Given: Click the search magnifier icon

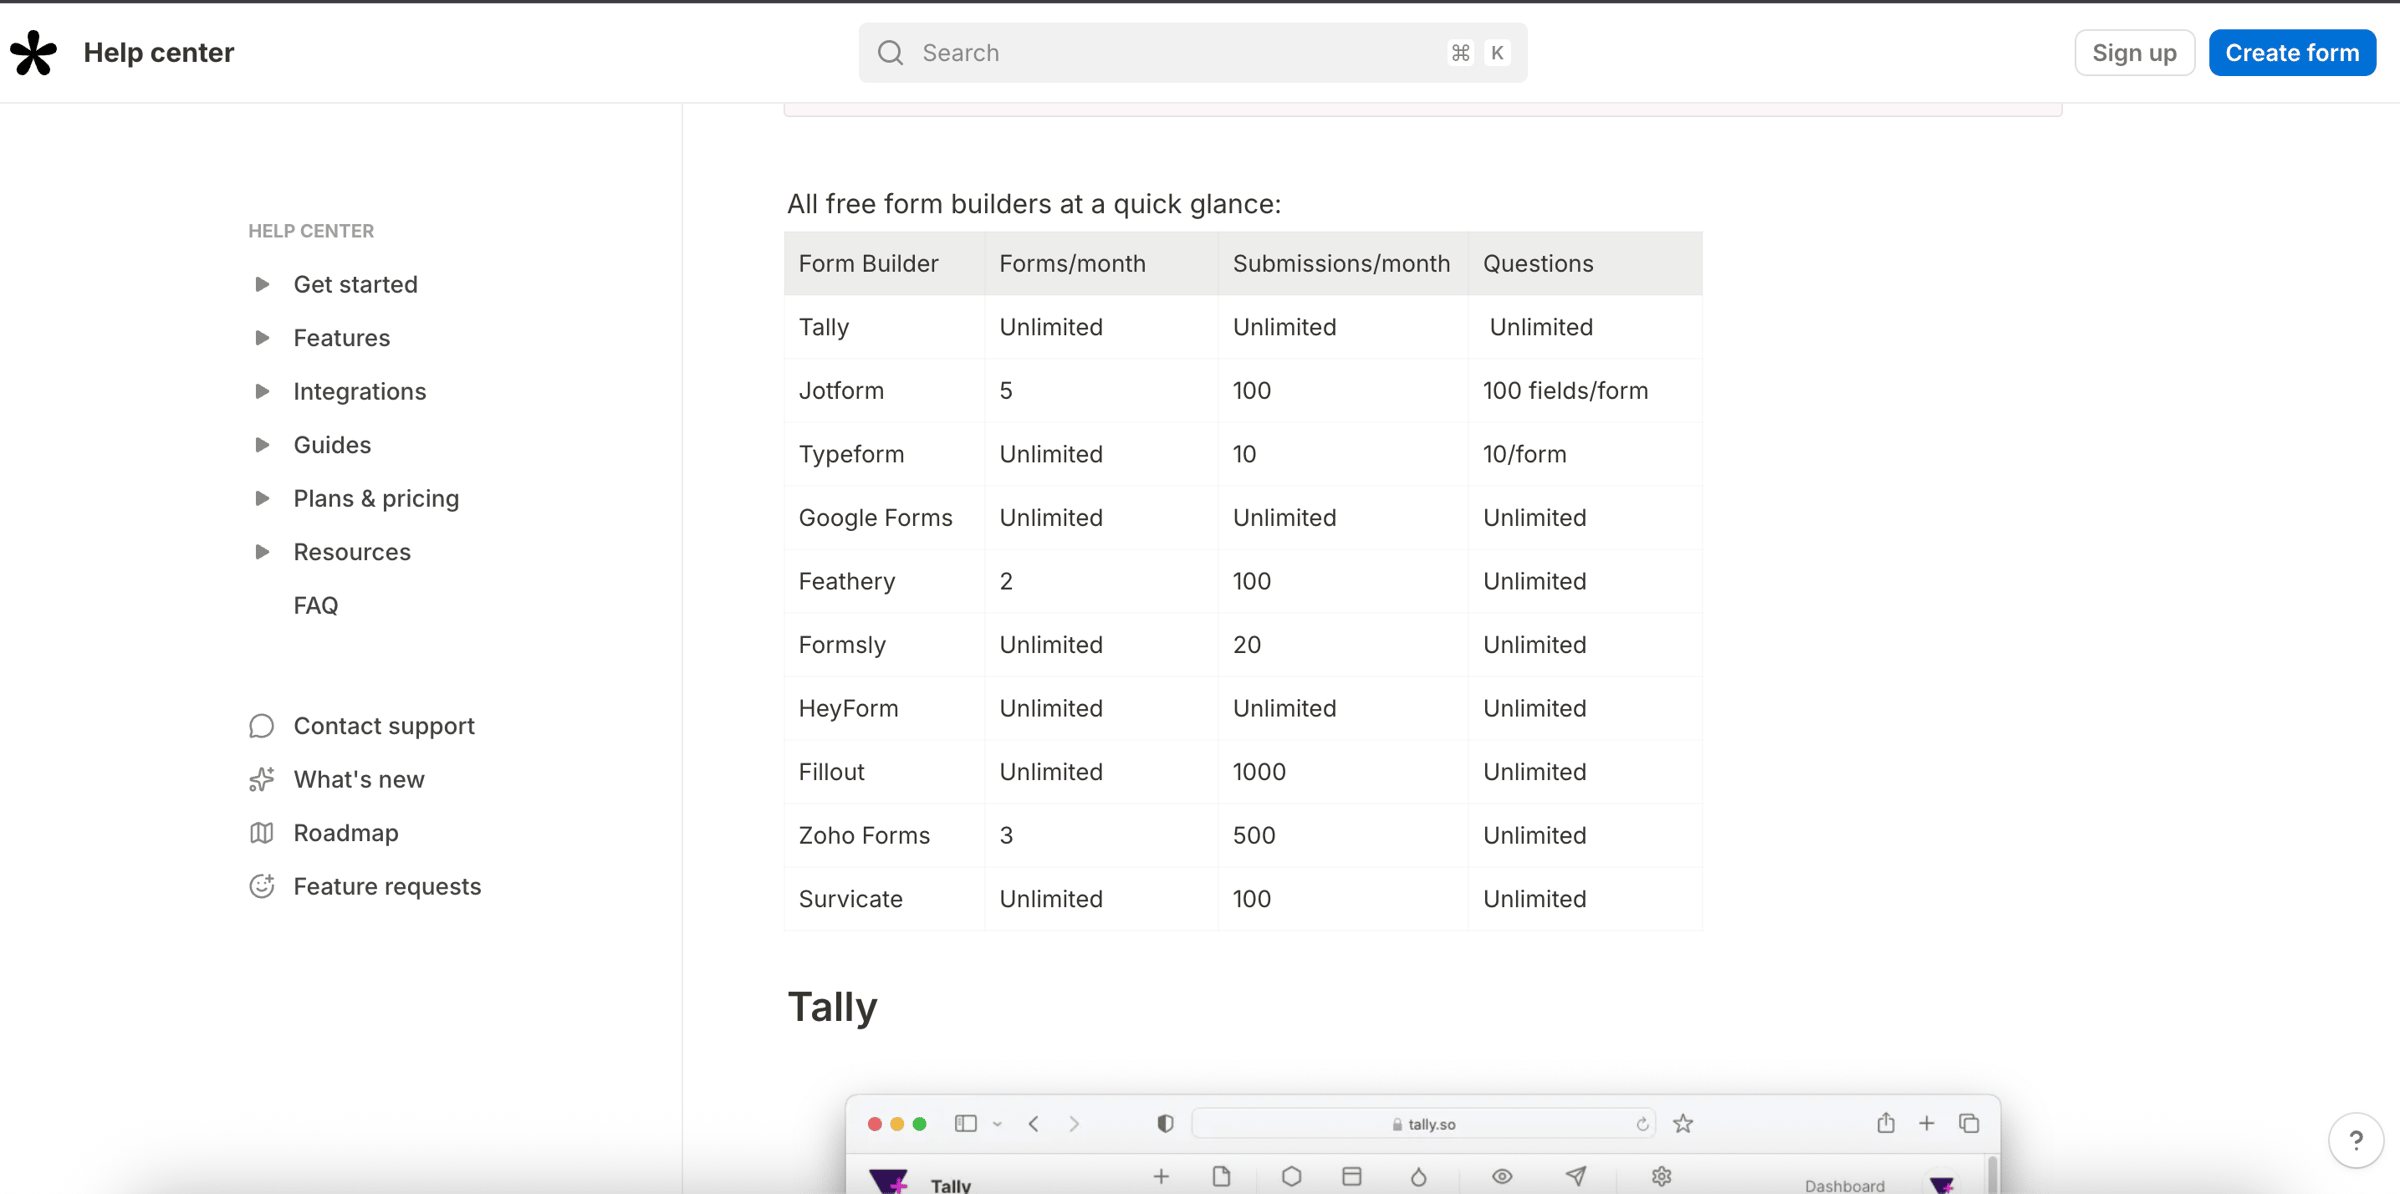Looking at the screenshot, I should 890,53.
